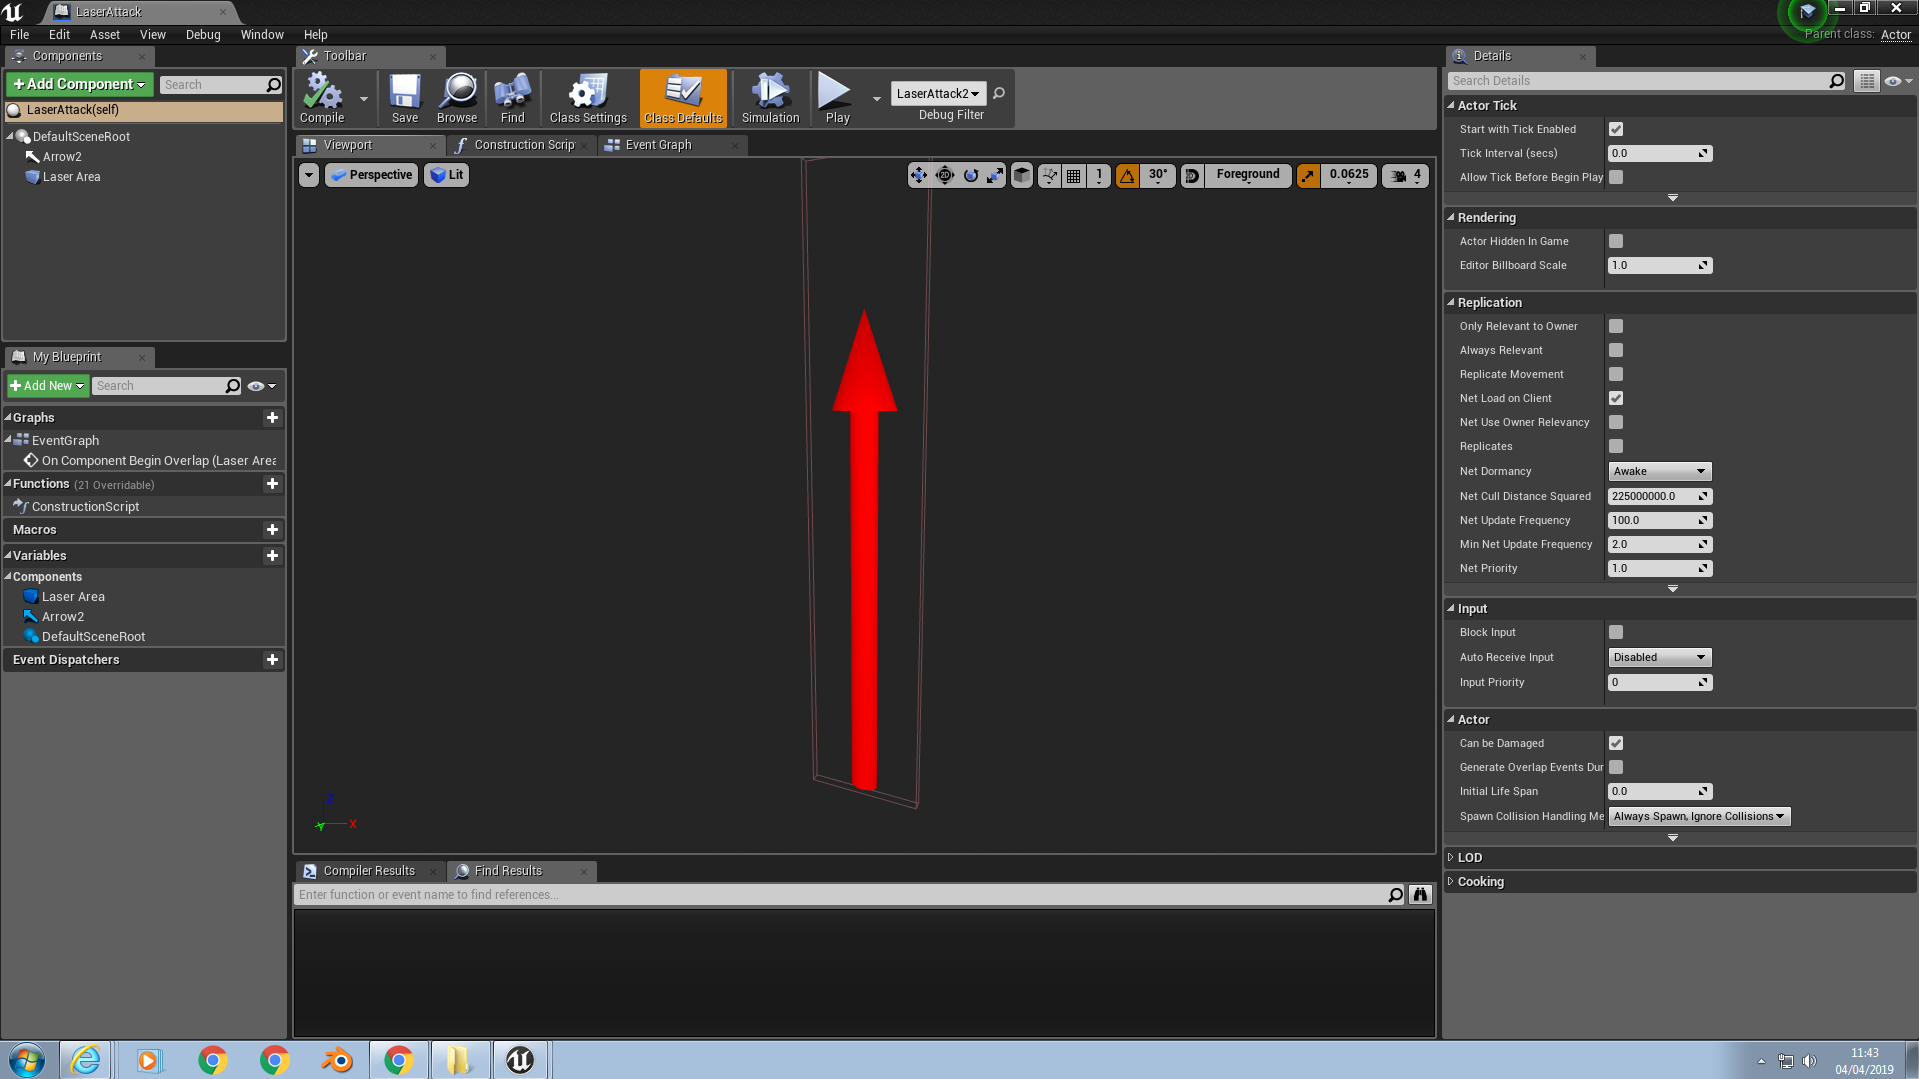Image resolution: width=1919 pixels, height=1079 pixels.
Task: Select the translate gizmo tool in viewport
Action: 918,176
